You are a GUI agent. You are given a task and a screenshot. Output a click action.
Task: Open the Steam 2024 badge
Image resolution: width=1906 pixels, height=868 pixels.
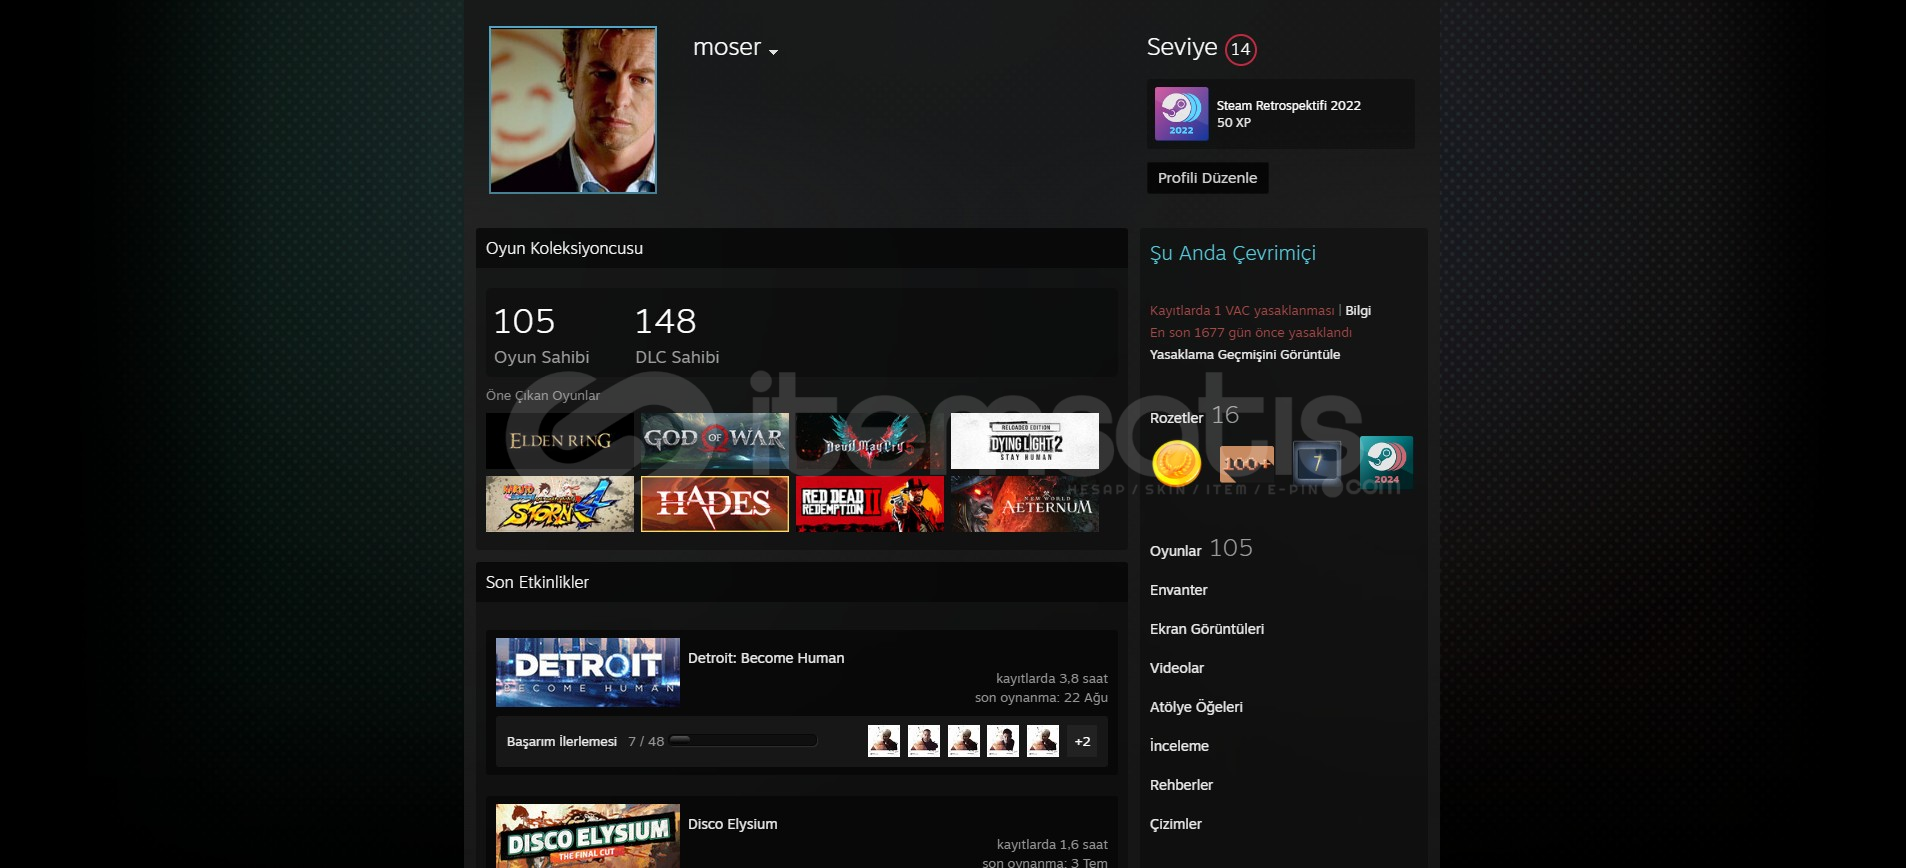pos(1386,462)
